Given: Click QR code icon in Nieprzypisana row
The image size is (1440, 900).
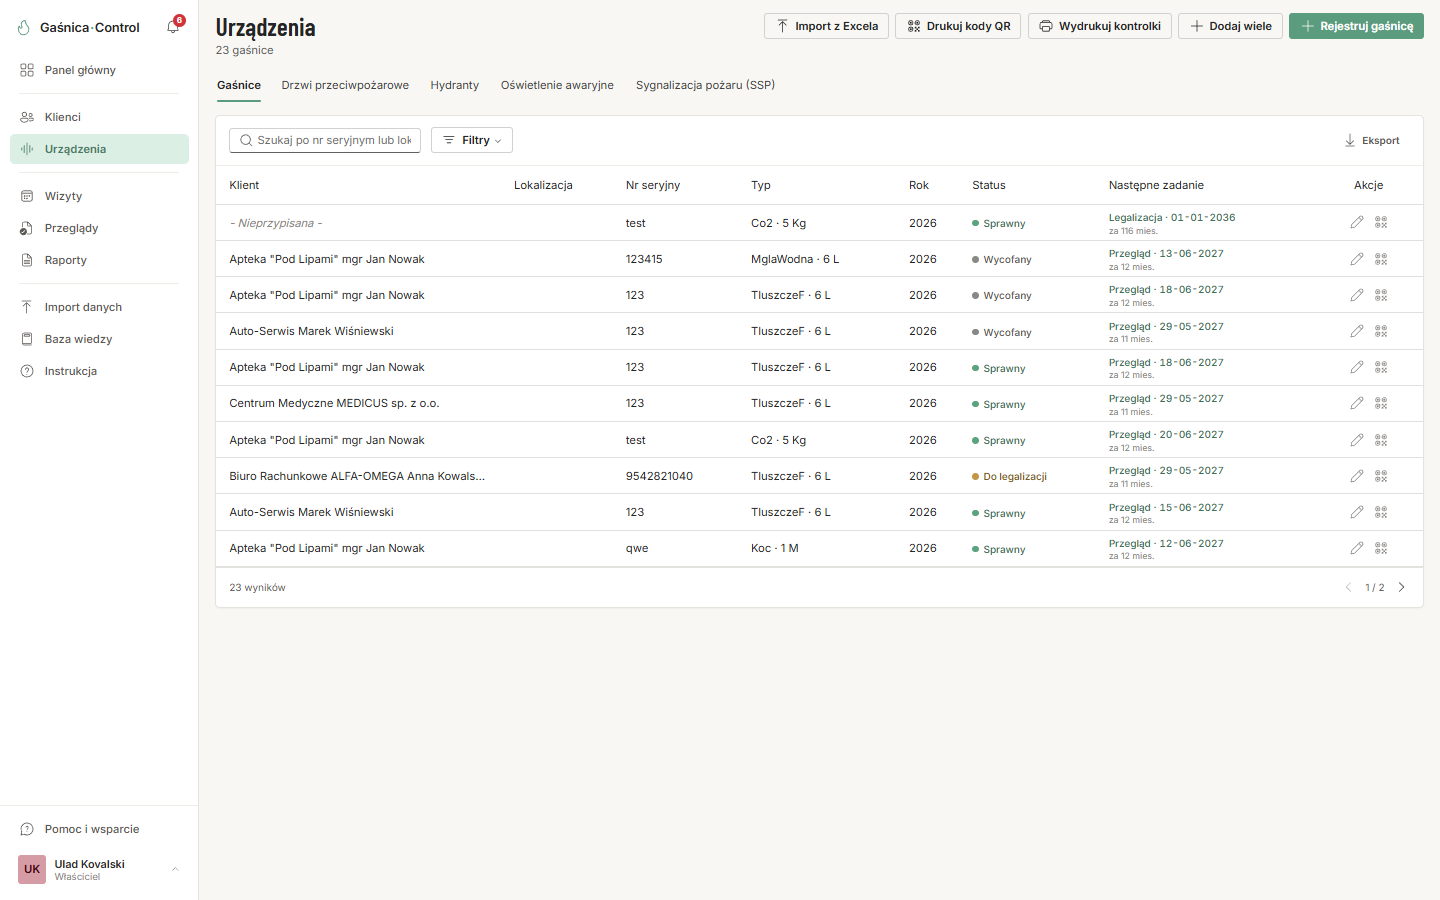Looking at the screenshot, I should pos(1381,223).
